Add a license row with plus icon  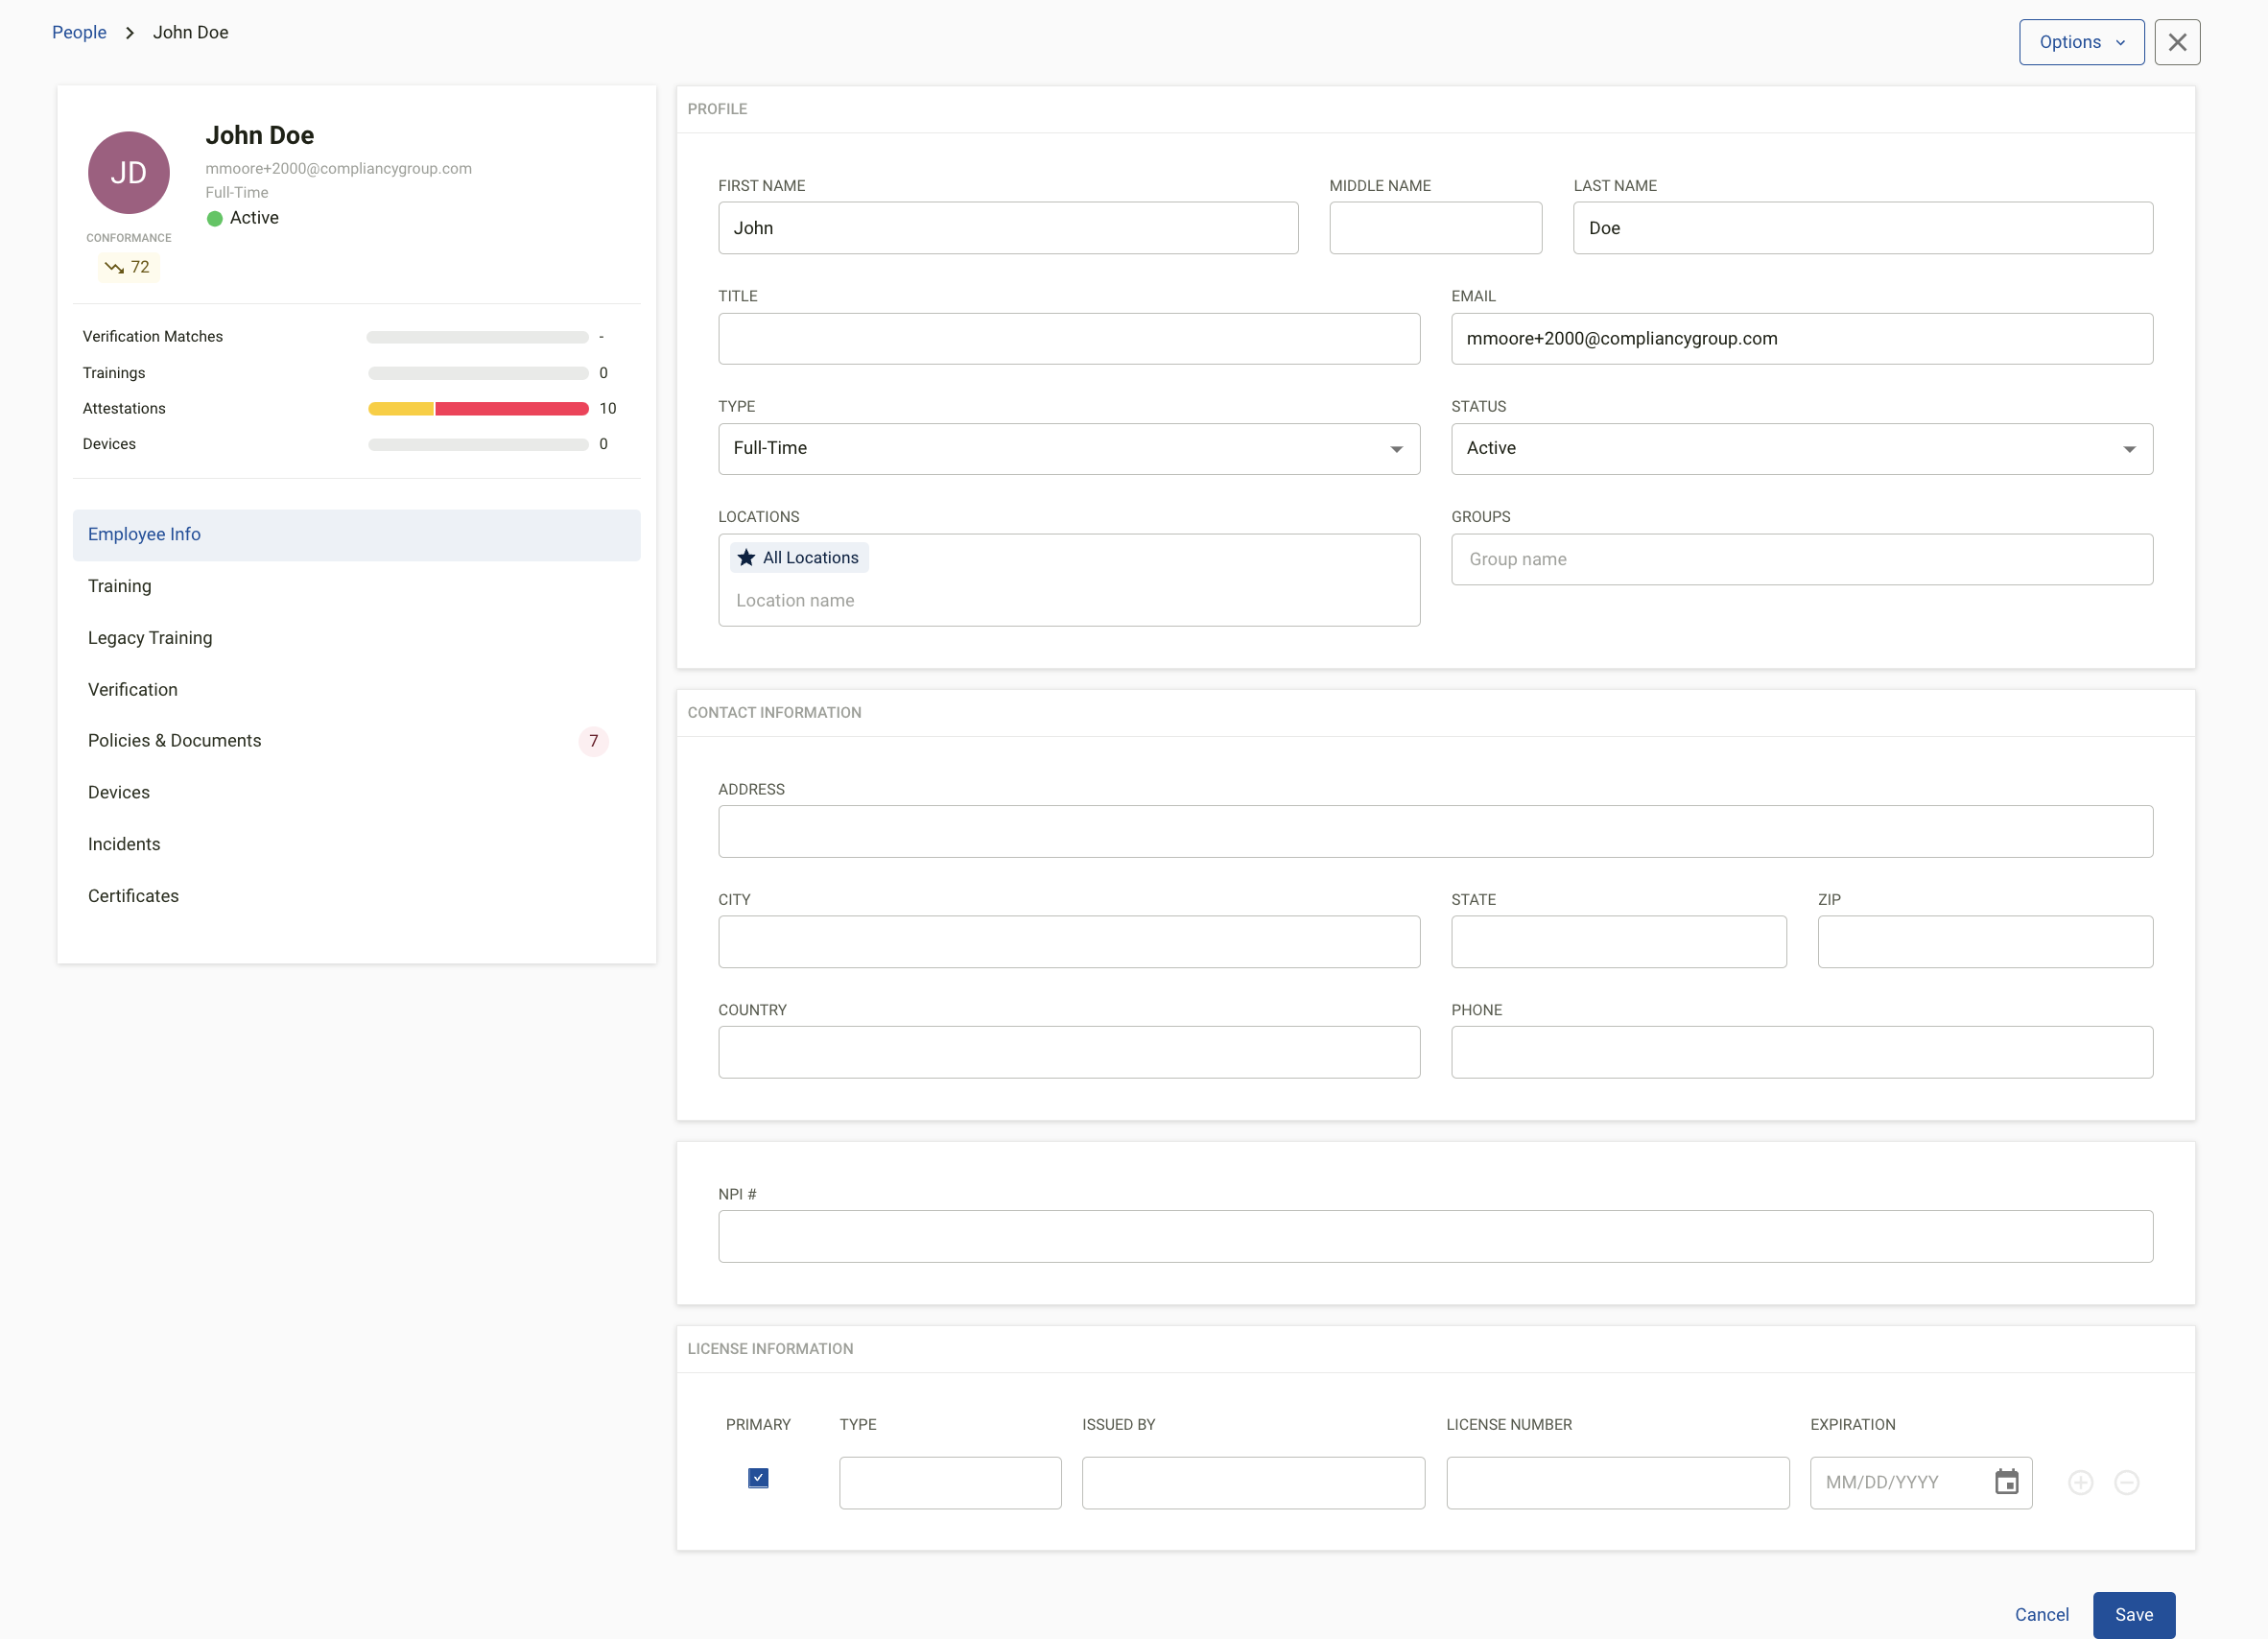click(x=2080, y=1482)
